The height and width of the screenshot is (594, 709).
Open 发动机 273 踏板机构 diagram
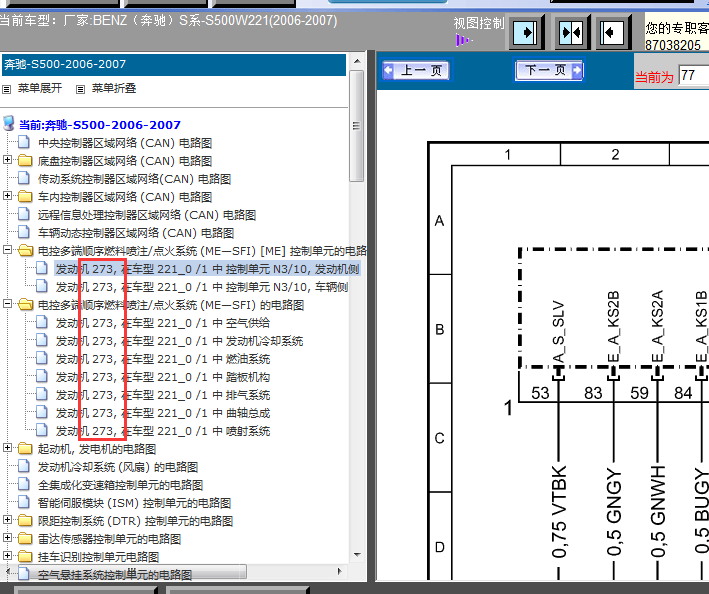(163, 377)
